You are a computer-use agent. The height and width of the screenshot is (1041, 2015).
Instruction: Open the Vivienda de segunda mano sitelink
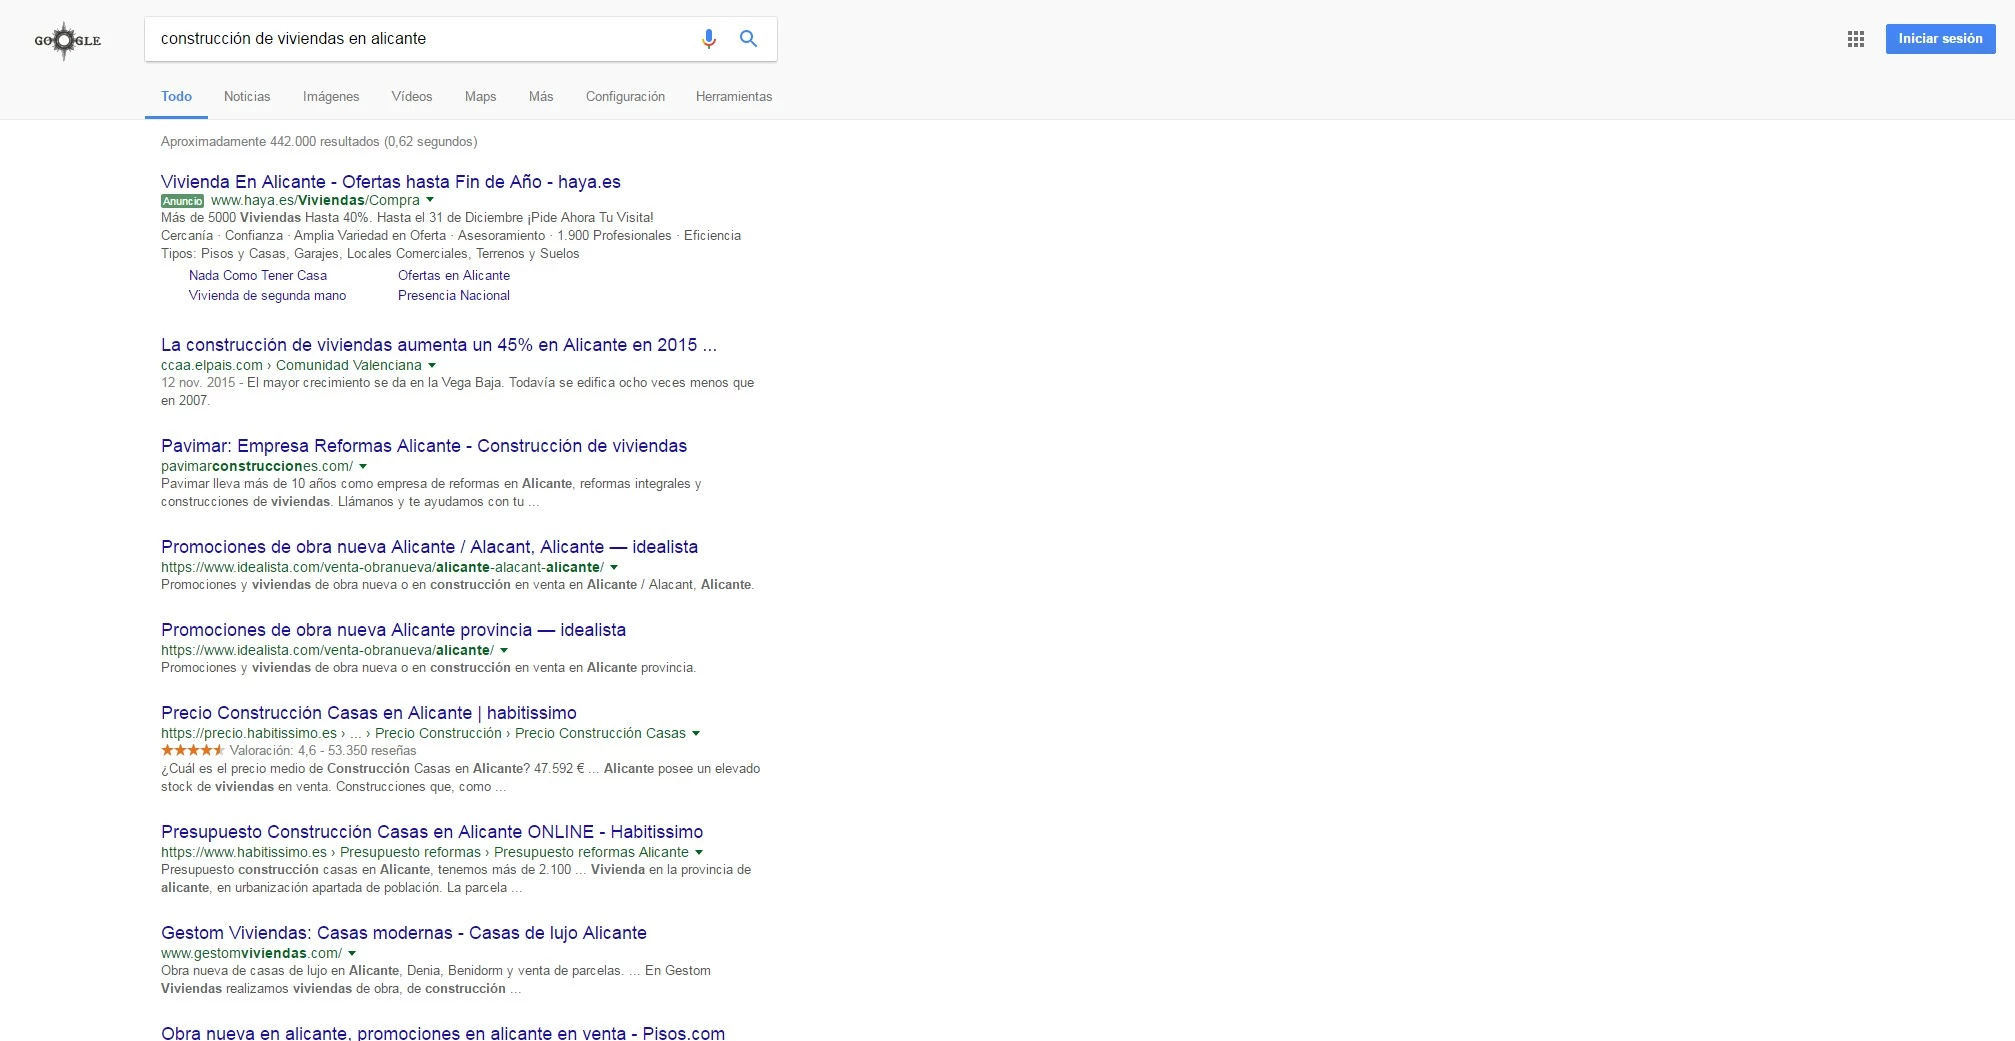point(267,296)
